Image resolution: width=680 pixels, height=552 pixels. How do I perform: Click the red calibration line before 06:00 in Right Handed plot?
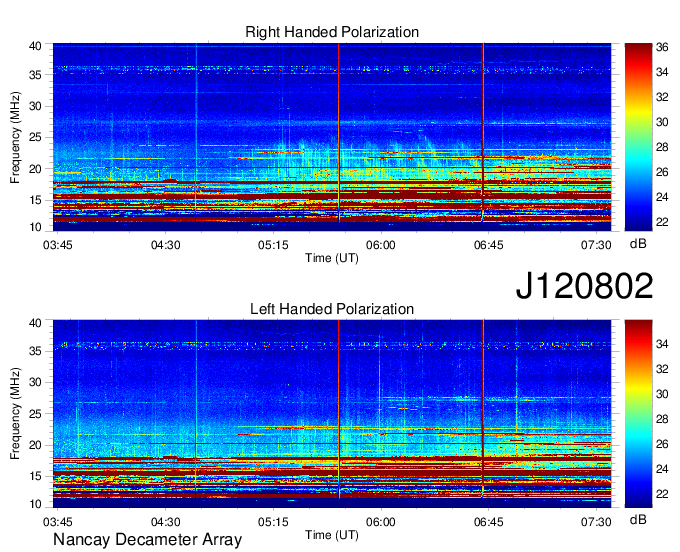click(x=339, y=132)
